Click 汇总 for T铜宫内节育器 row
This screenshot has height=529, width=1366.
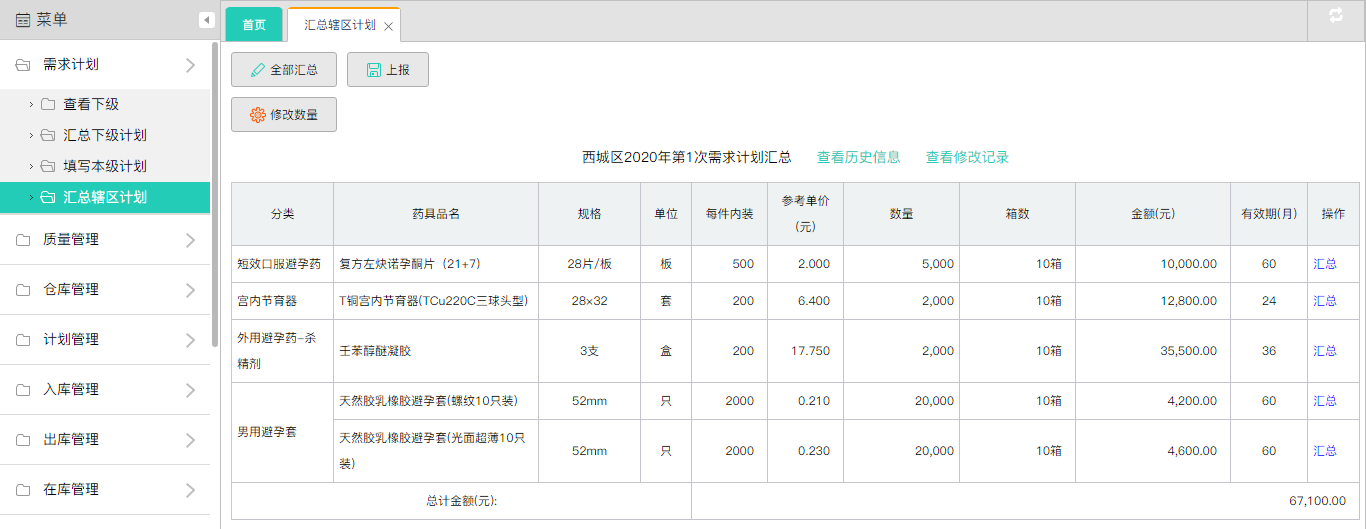[1325, 301]
